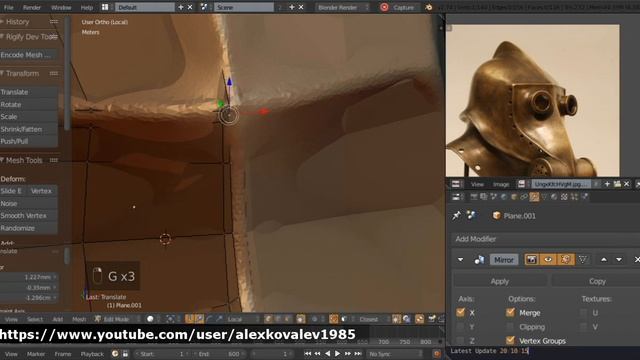Open the Help menu
The width and height of the screenshot is (640, 360).
(87, 7)
